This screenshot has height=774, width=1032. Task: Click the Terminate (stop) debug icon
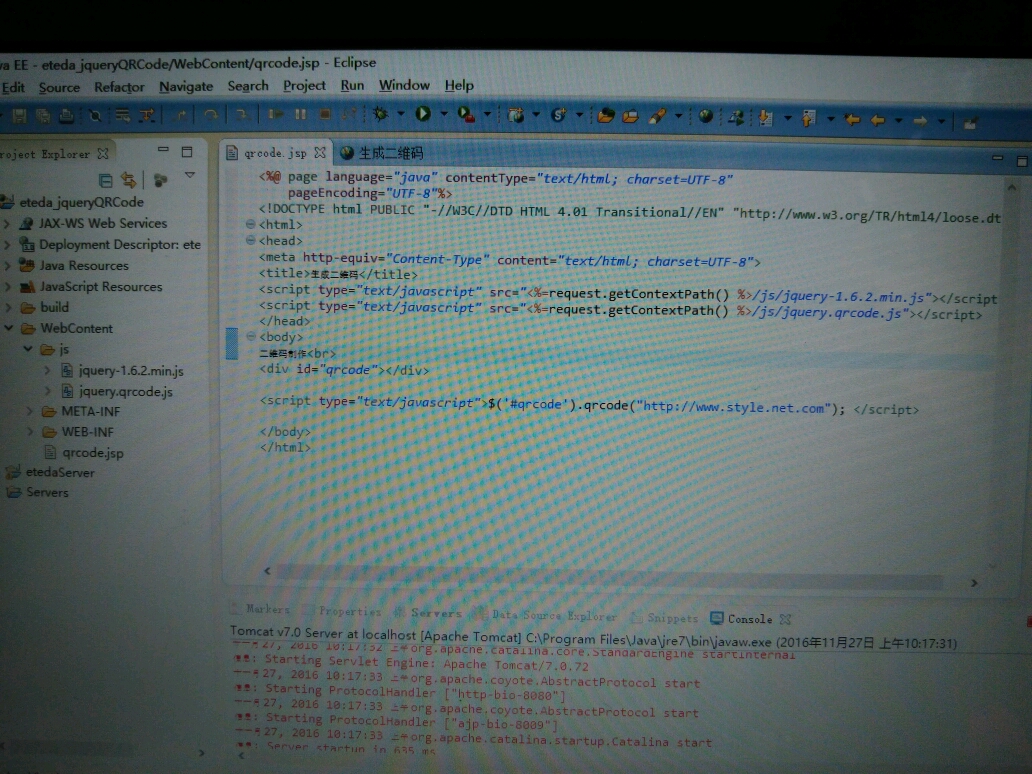[324, 115]
